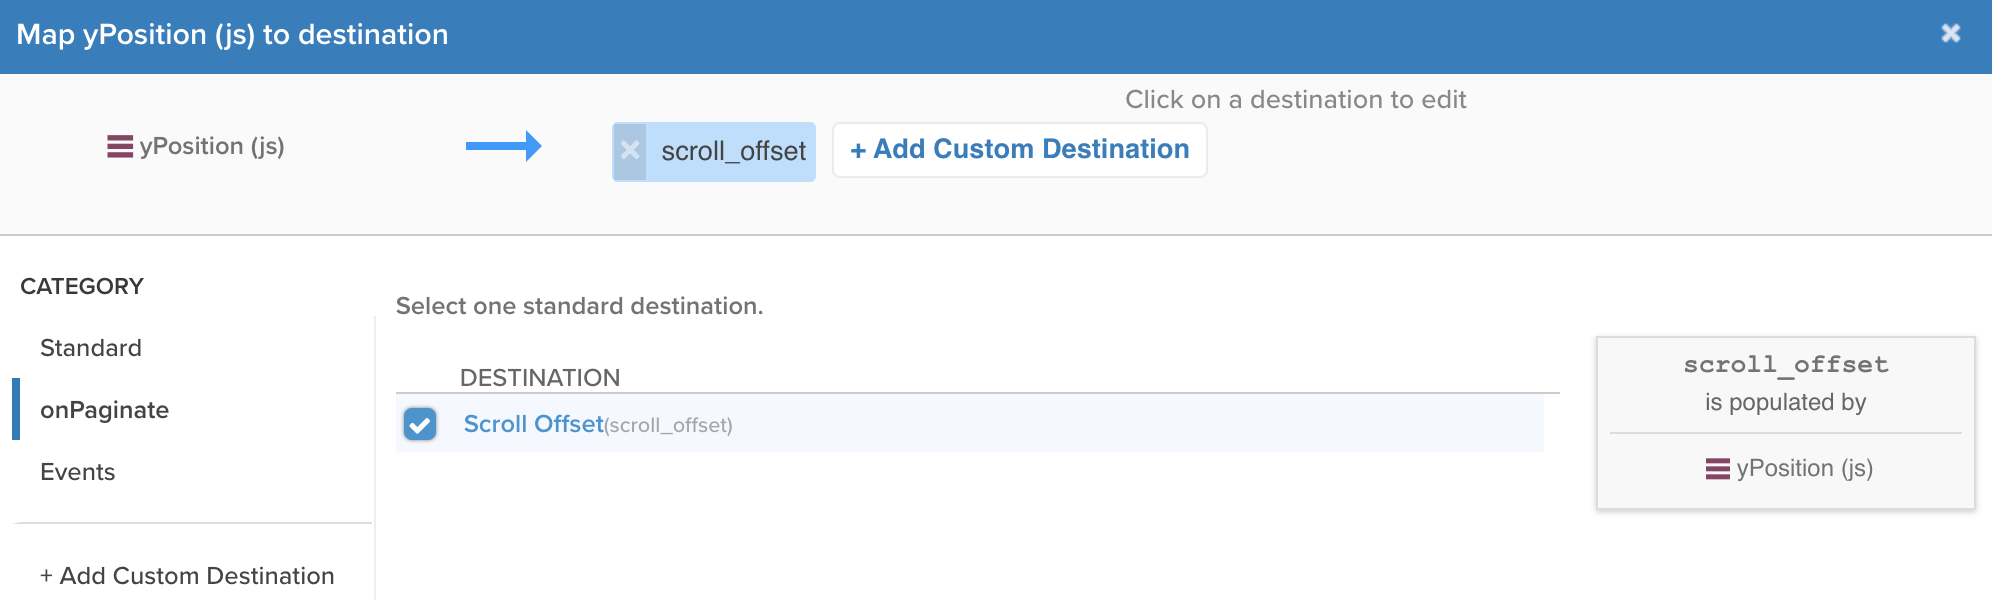1992x600 pixels.
Task: Uncheck the Scroll Offset checkbox
Action: (420, 424)
